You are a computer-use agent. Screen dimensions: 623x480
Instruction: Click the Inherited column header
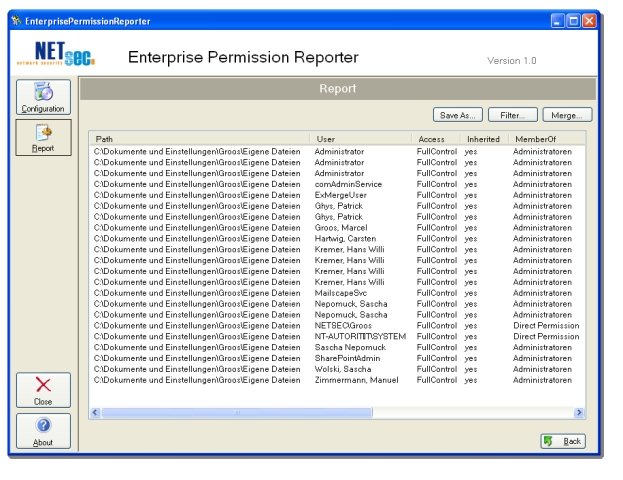[x=484, y=139]
